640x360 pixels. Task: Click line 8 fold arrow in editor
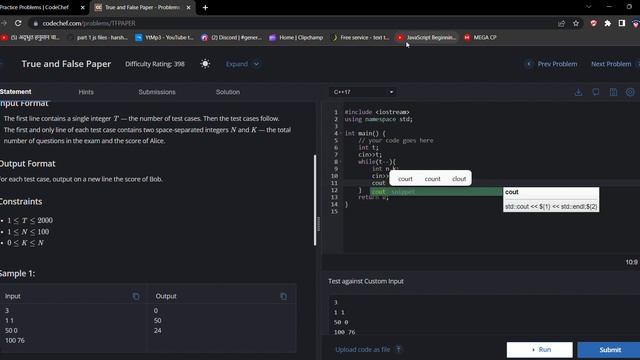[341, 162]
